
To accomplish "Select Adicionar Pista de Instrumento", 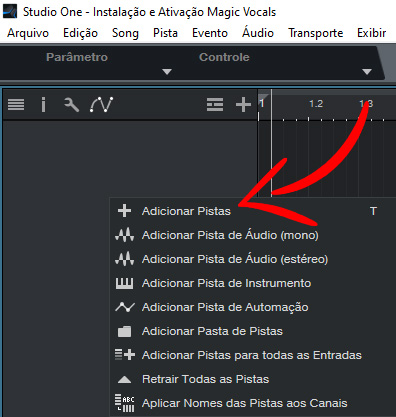I will 253,283.
